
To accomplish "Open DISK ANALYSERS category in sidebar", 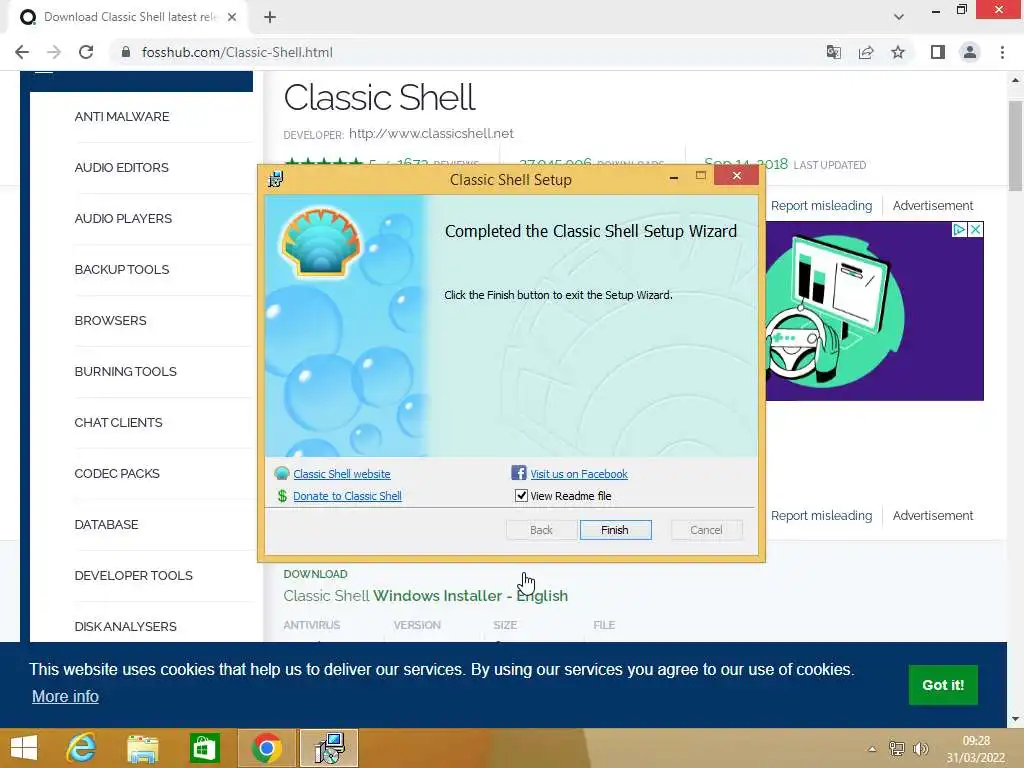I will pyautogui.click(x=125, y=626).
